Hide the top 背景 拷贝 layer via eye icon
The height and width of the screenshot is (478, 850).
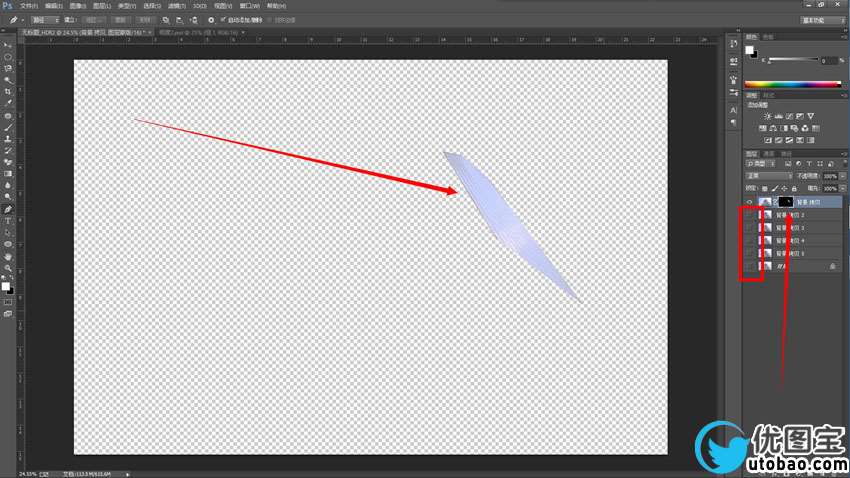click(750, 201)
